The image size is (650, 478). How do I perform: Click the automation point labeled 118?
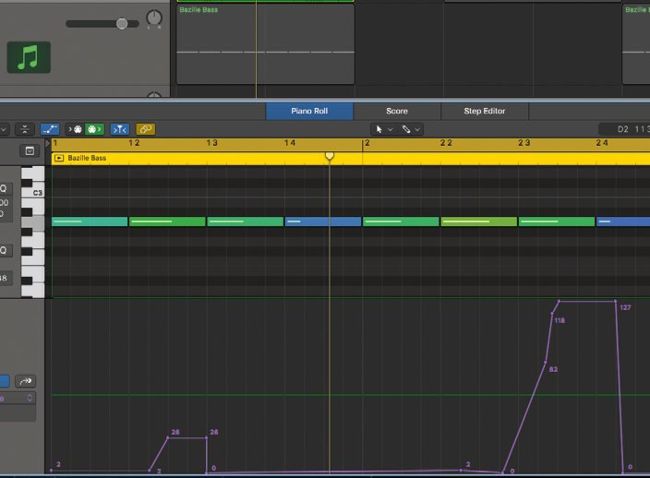pyautogui.click(x=552, y=314)
